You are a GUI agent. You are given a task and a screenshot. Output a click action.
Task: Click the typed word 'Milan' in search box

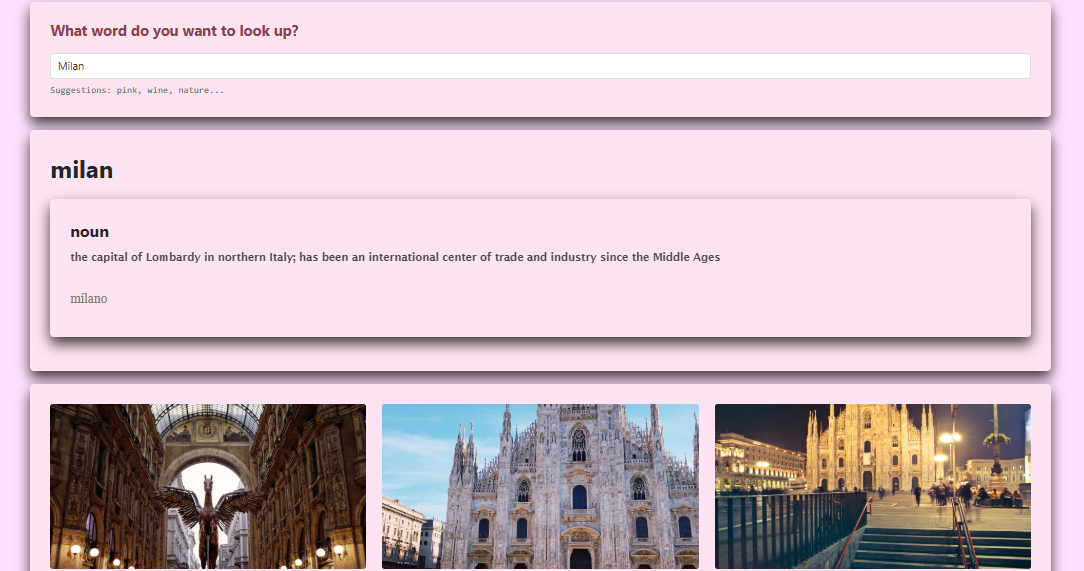click(x=71, y=66)
